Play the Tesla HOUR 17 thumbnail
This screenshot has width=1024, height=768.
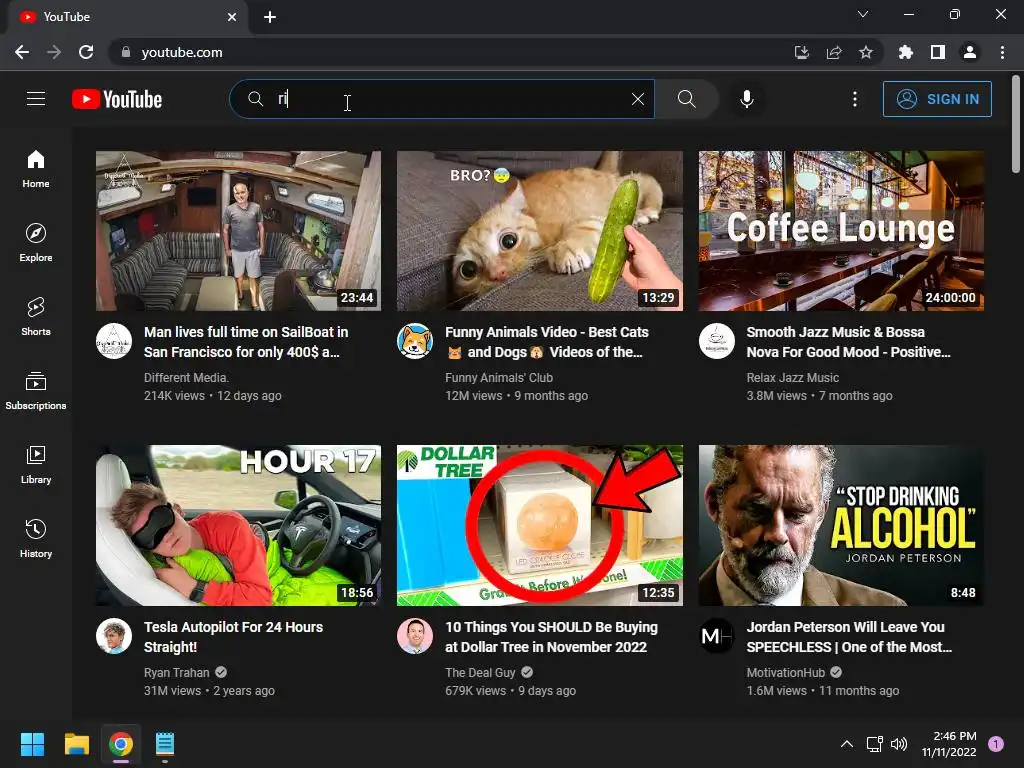coord(238,526)
